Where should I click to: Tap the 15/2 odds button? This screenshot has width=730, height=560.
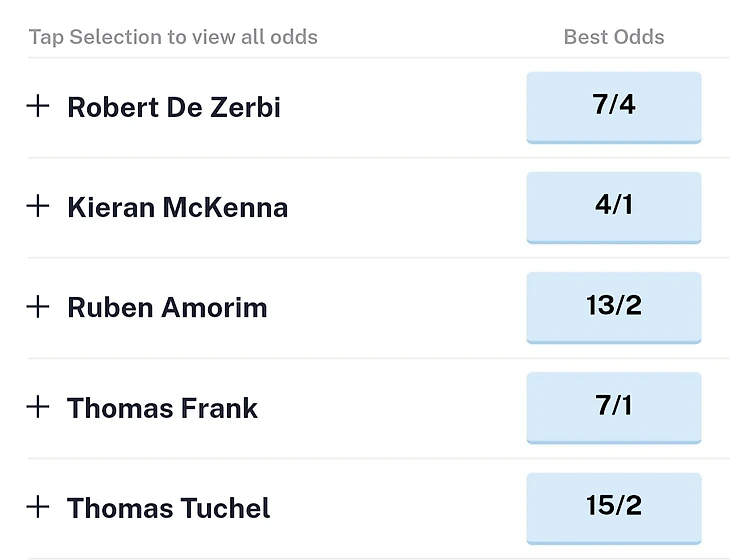[x=614, y=508]
